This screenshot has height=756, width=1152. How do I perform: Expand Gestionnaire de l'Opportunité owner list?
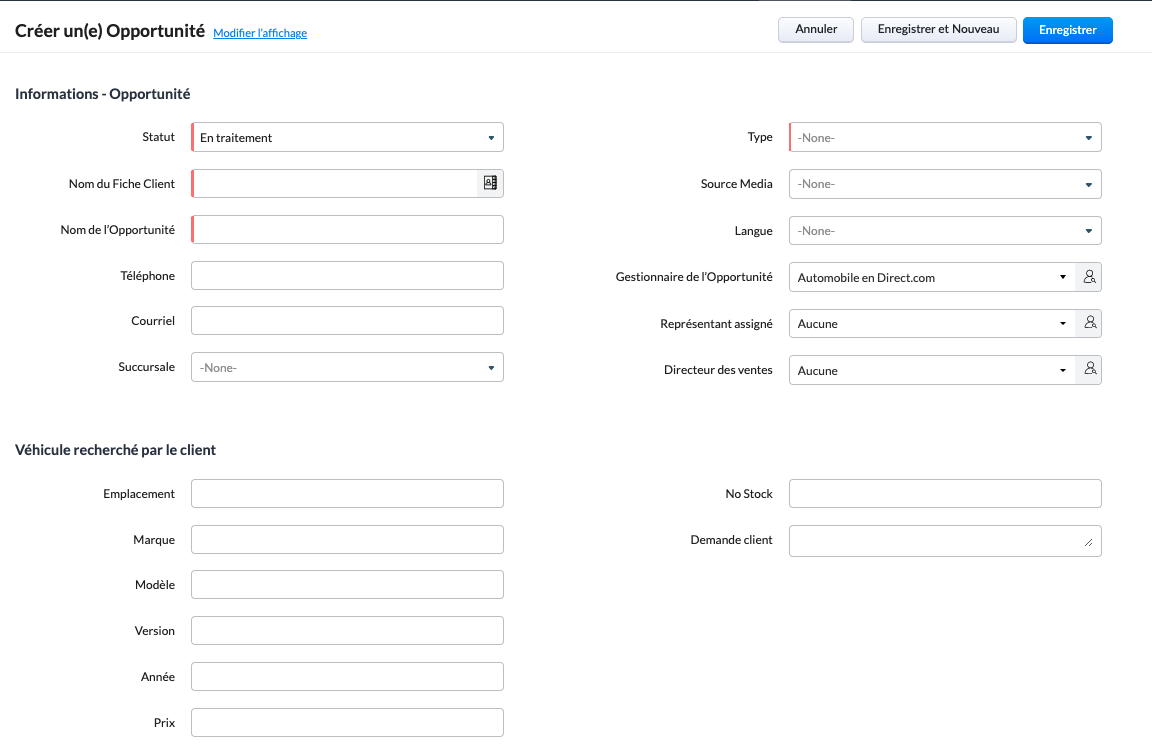[x=932, y=277]
